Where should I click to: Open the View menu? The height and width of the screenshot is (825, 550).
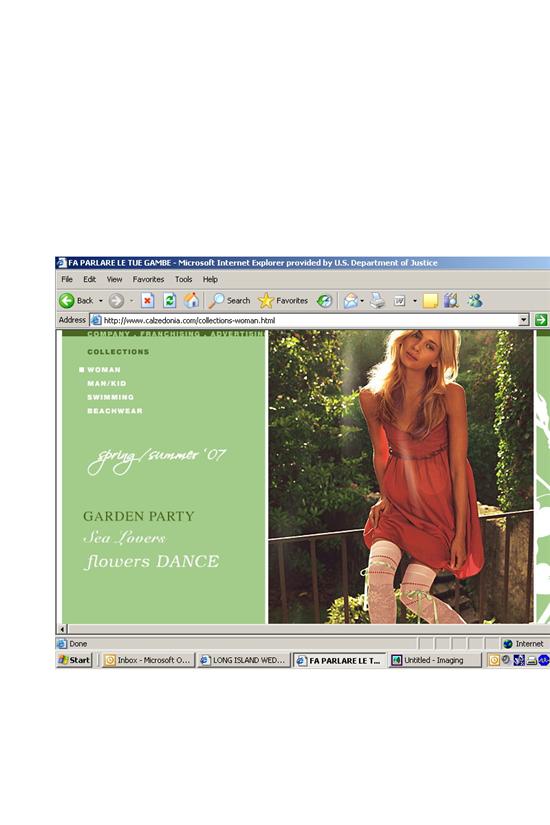[114, 279]
